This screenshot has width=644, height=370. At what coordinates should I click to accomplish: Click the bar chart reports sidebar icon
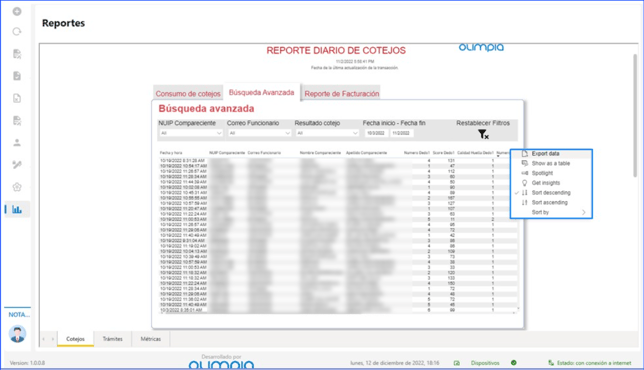coord(17,209)
